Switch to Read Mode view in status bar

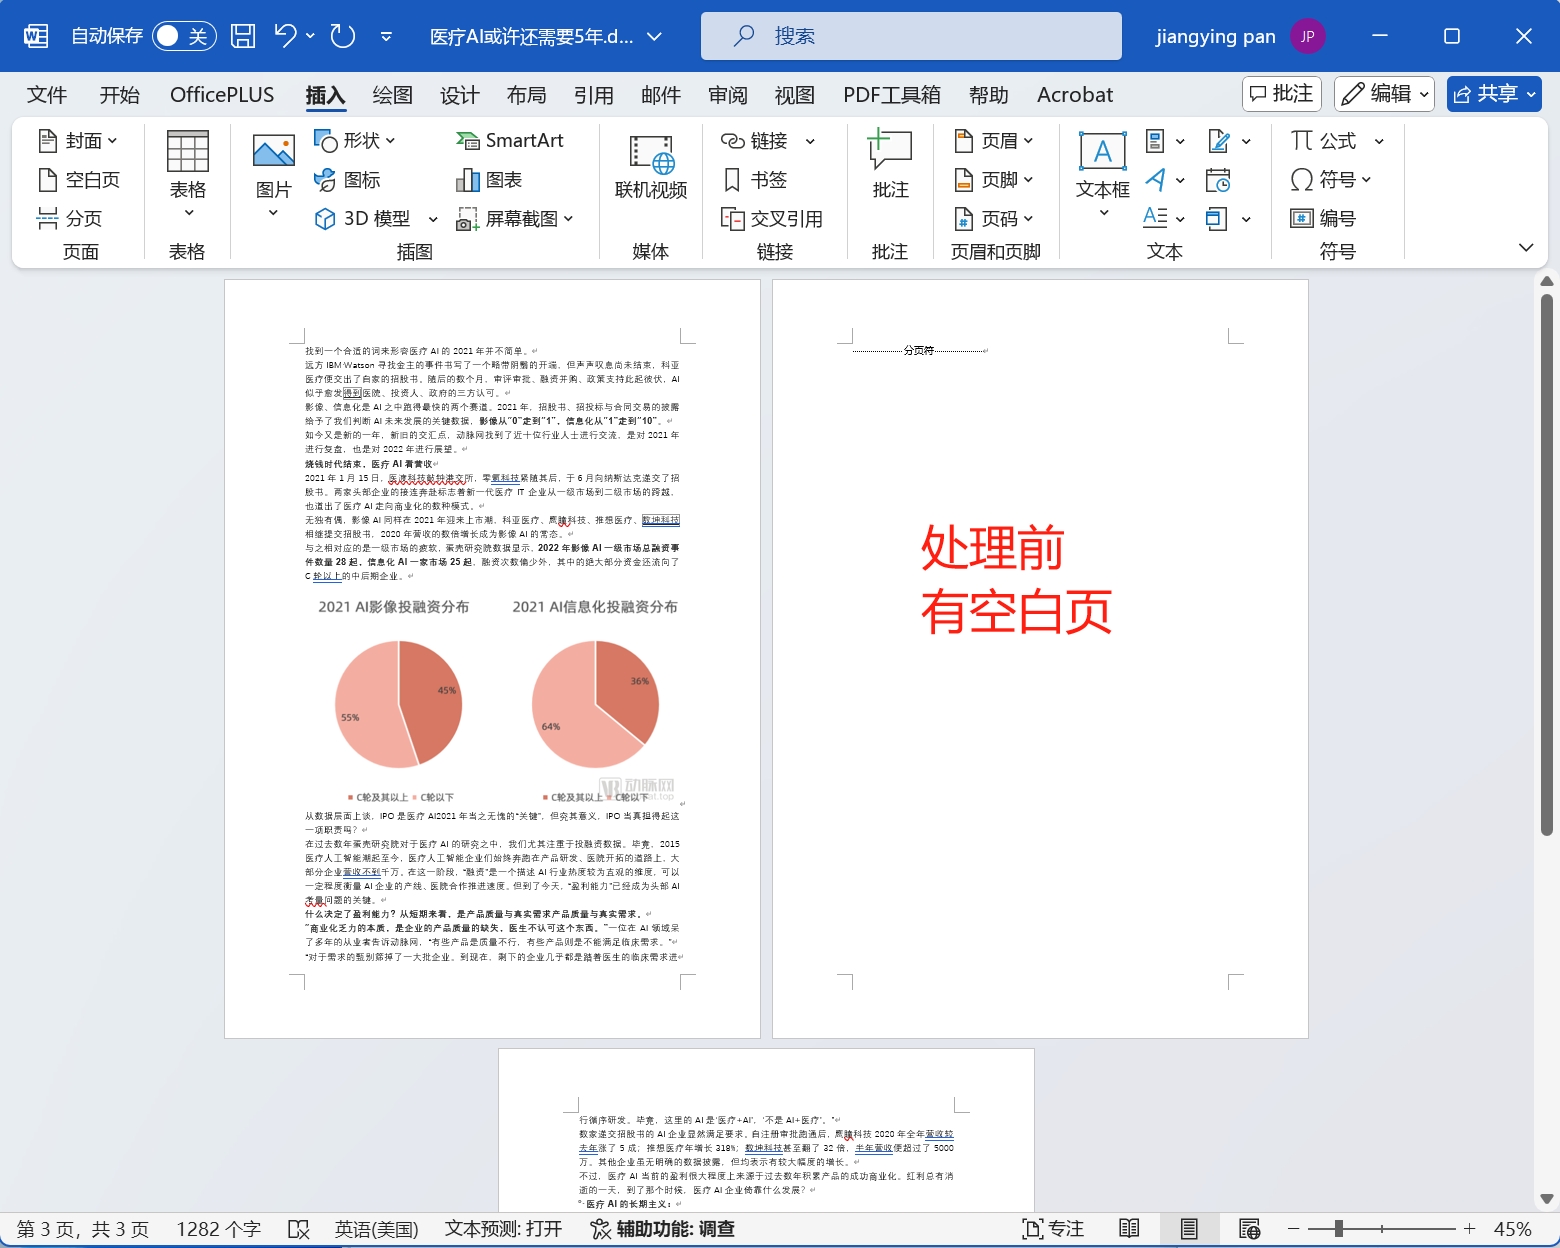click(x=1129, y=1229)
